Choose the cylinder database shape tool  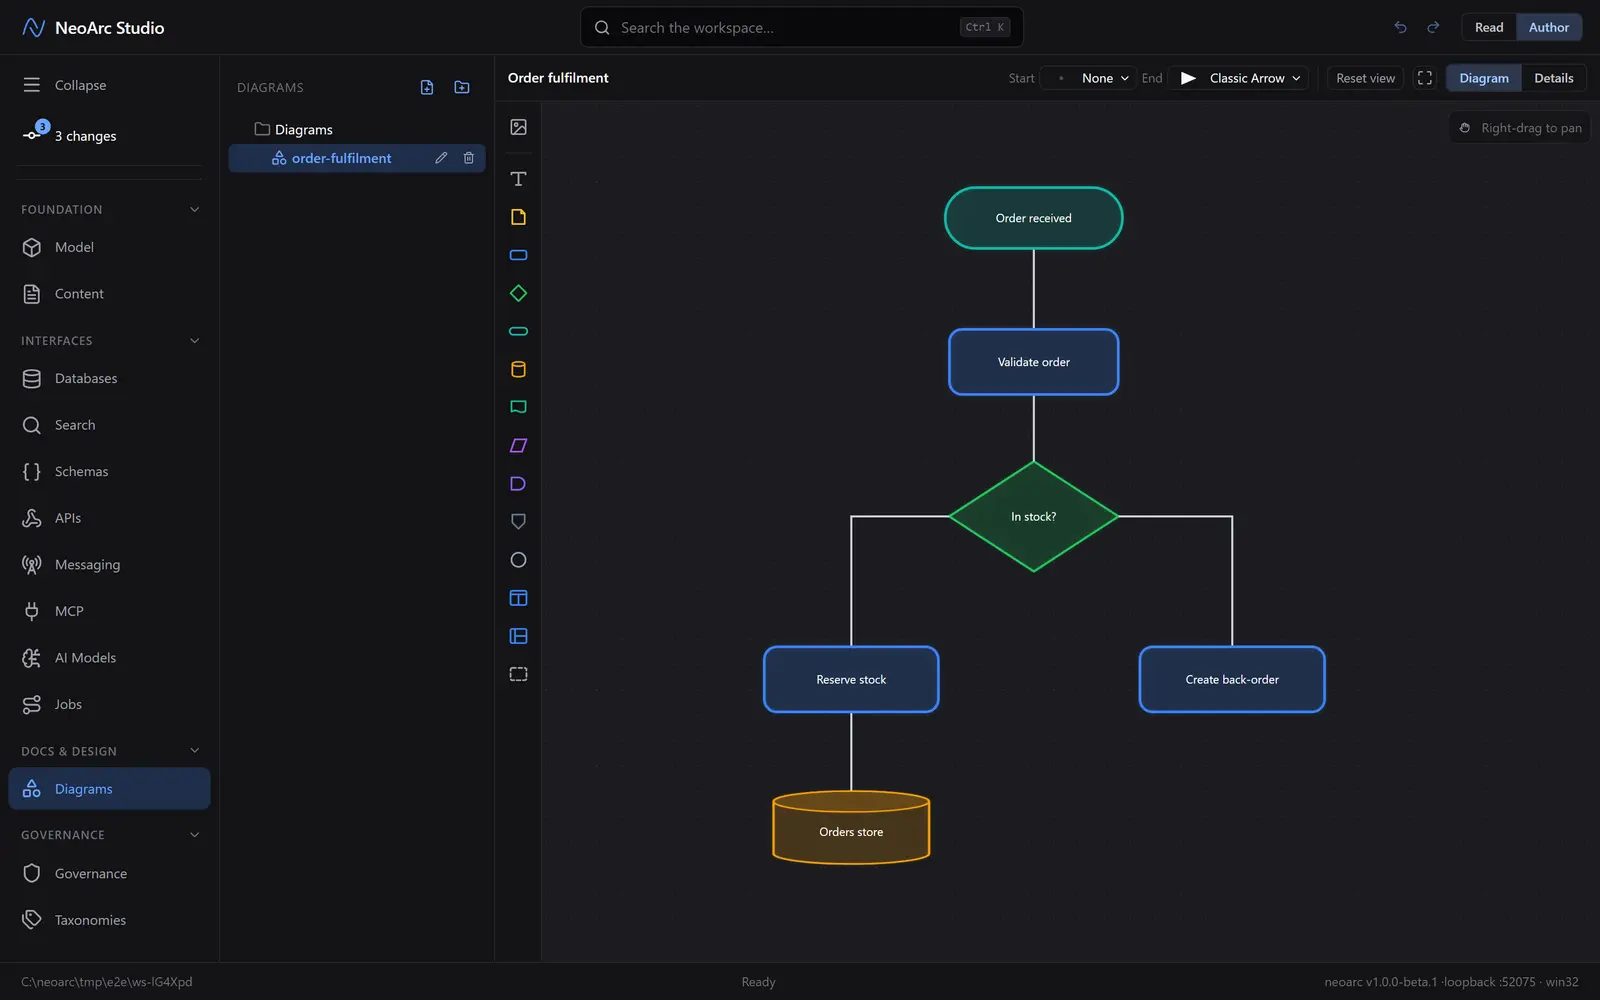(518, 369)
